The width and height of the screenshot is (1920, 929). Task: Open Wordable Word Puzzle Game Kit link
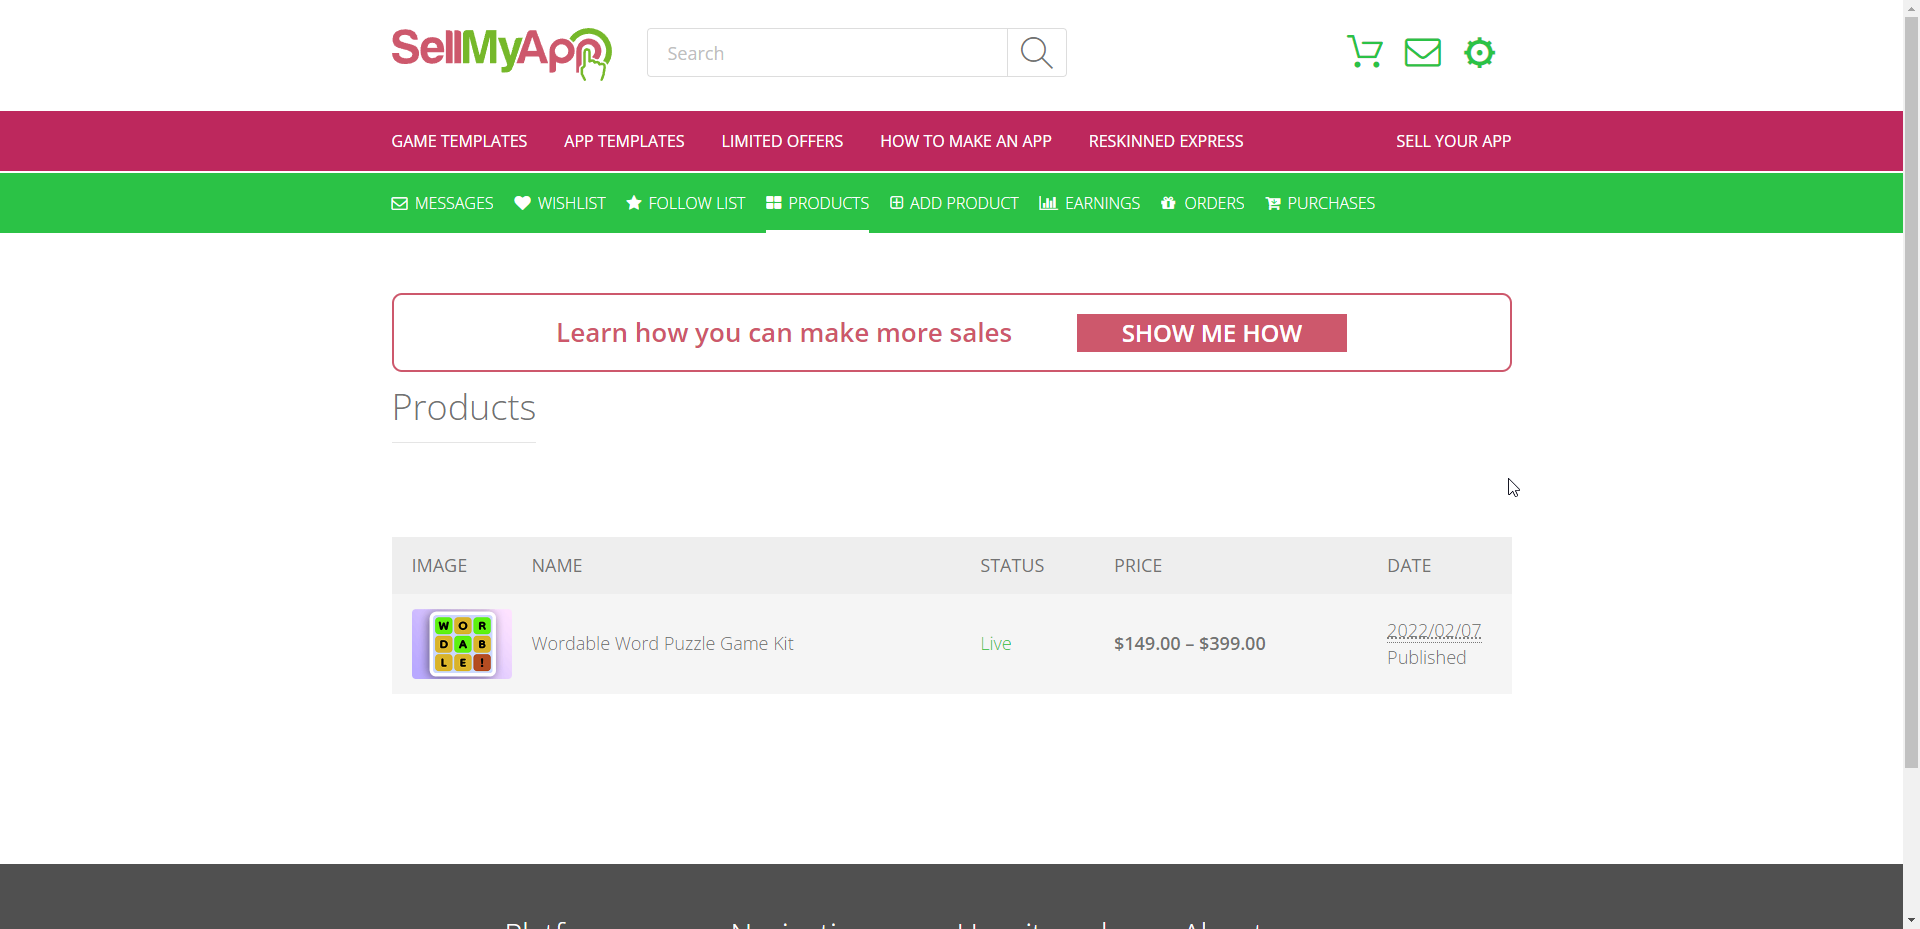tap(662, 644)
